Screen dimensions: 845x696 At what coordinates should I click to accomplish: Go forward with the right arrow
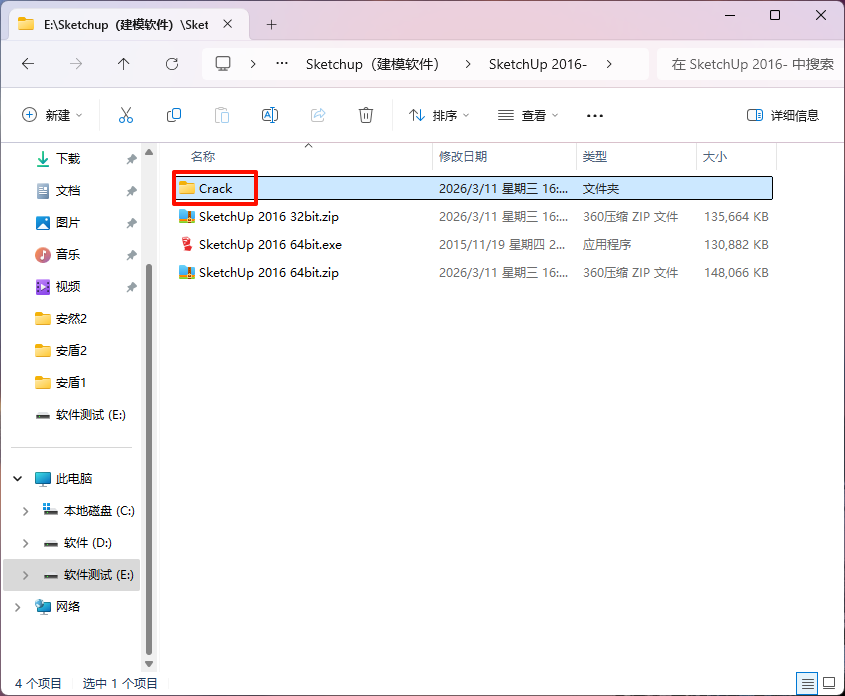pyautogui.click(x=76, y=64)
